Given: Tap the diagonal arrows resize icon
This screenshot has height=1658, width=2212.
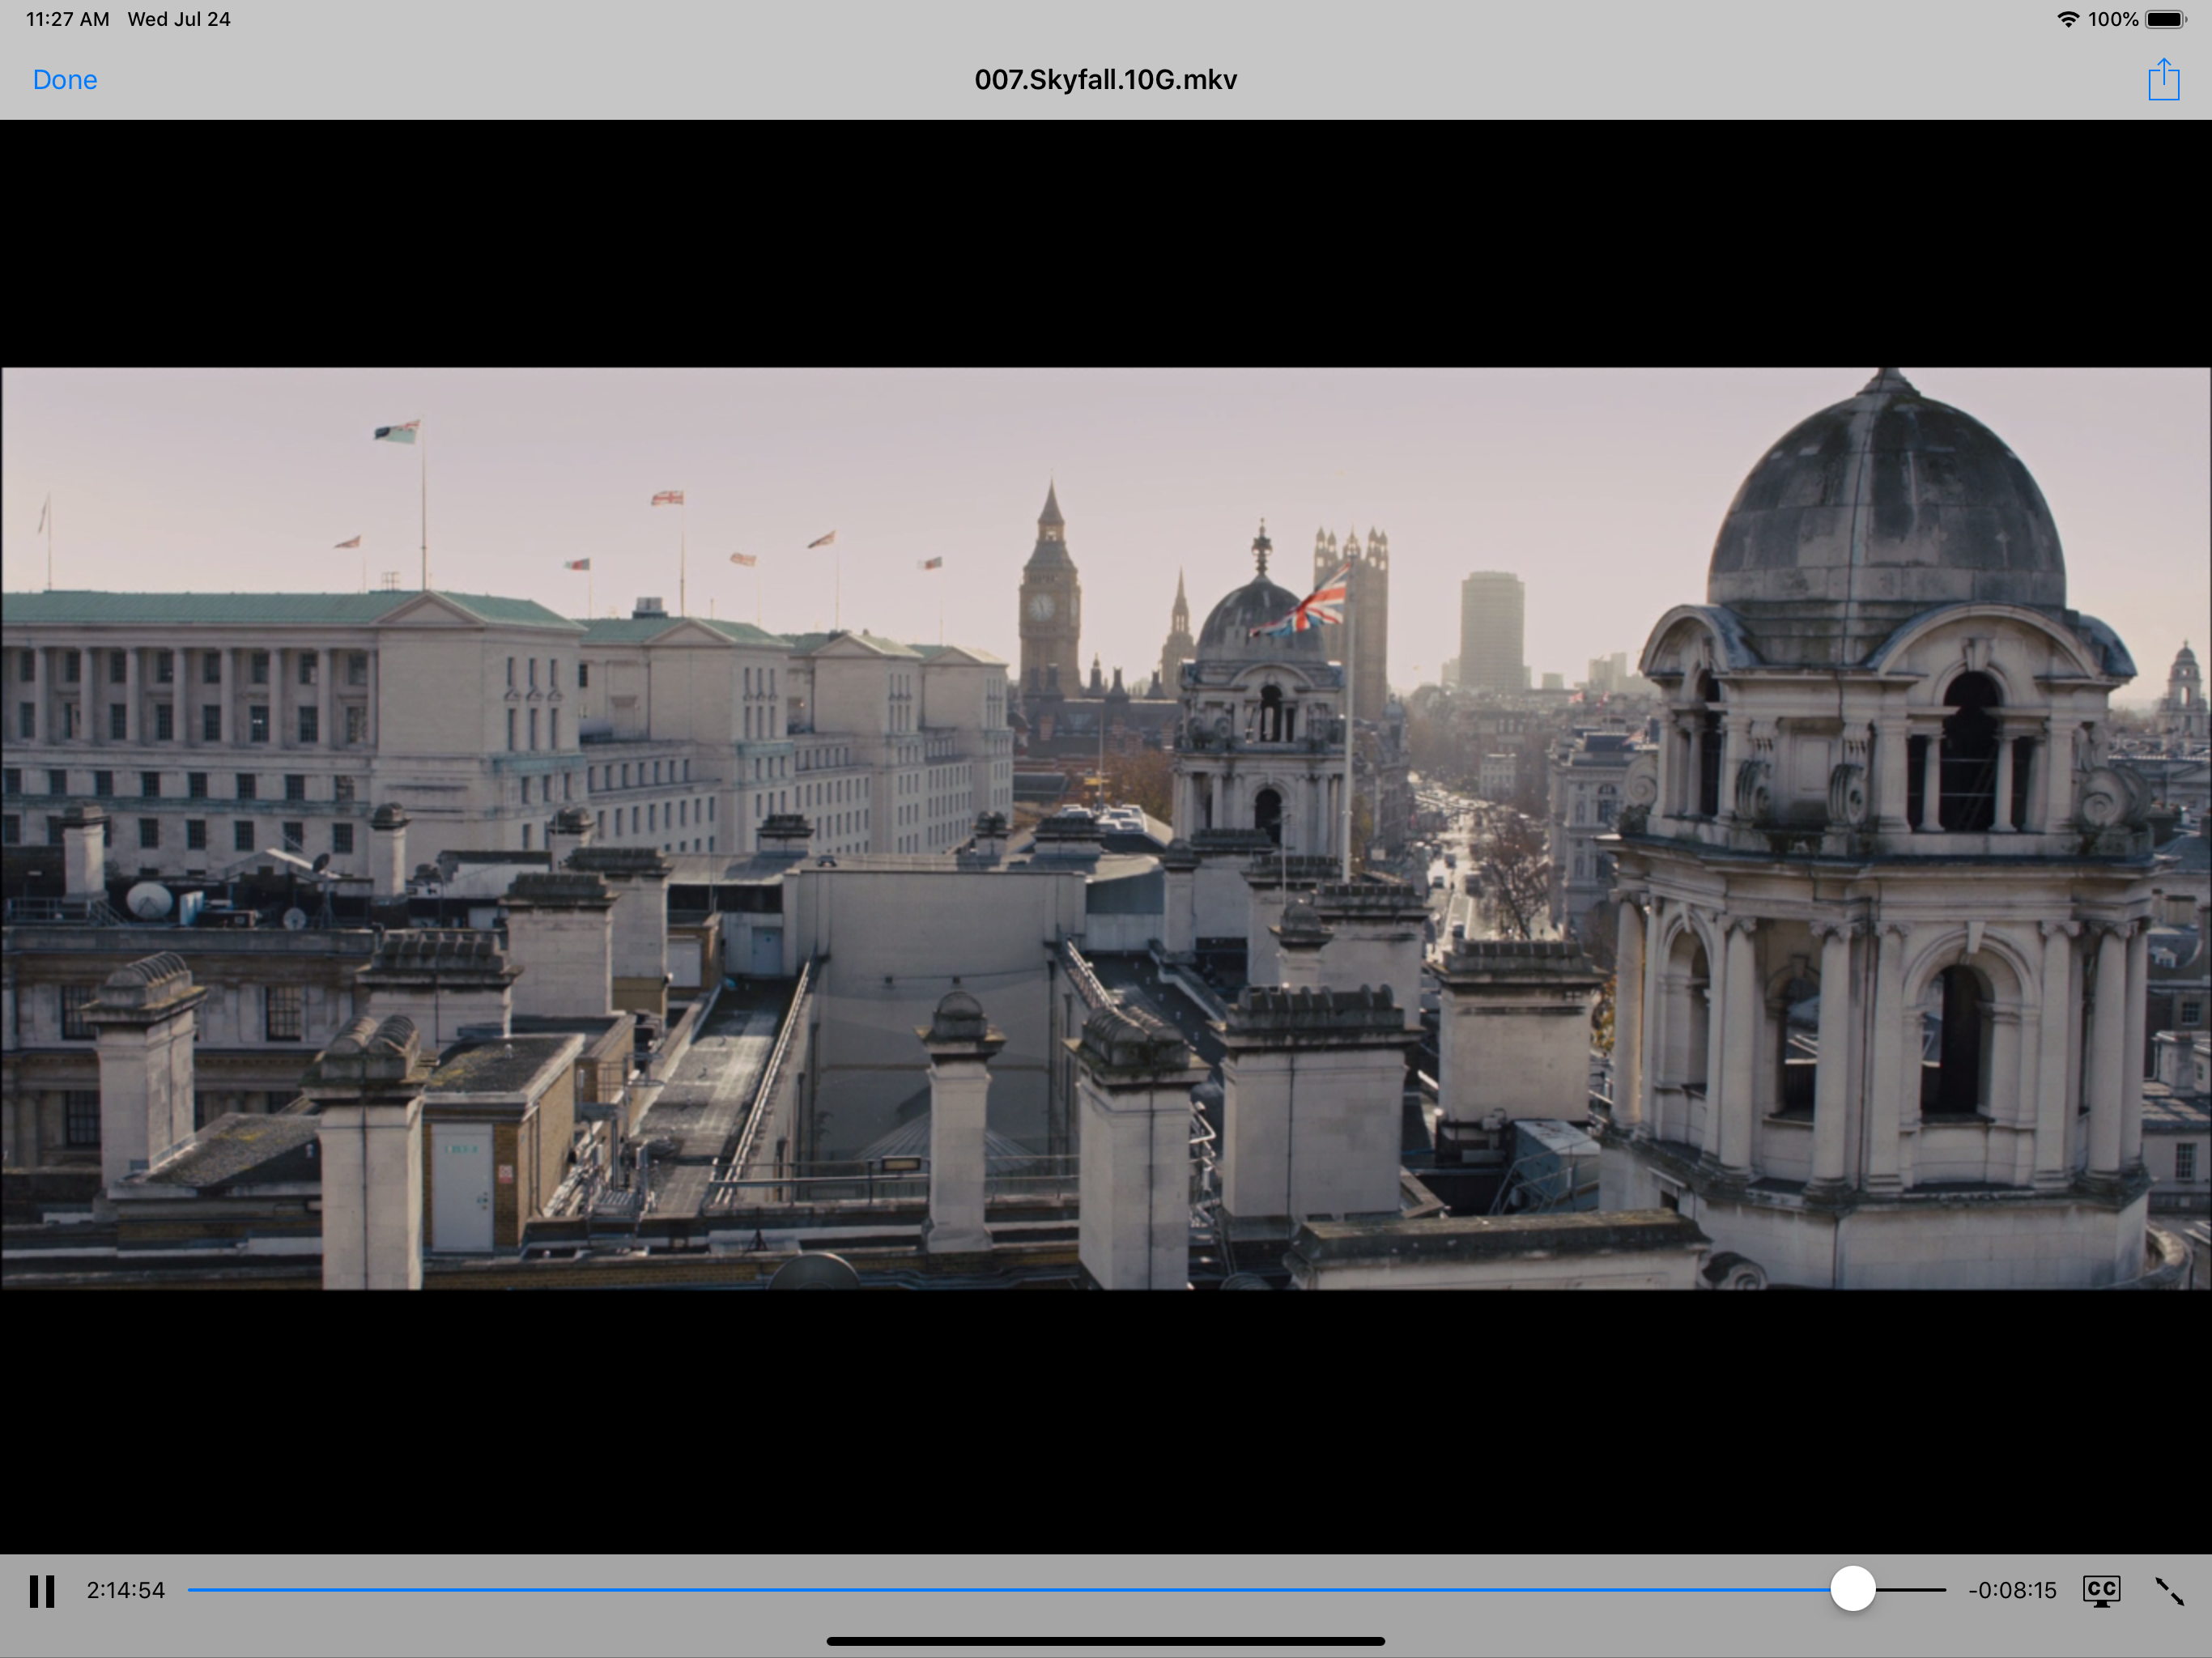Looking at the screenshot, I should [x=2168, y=1591].
